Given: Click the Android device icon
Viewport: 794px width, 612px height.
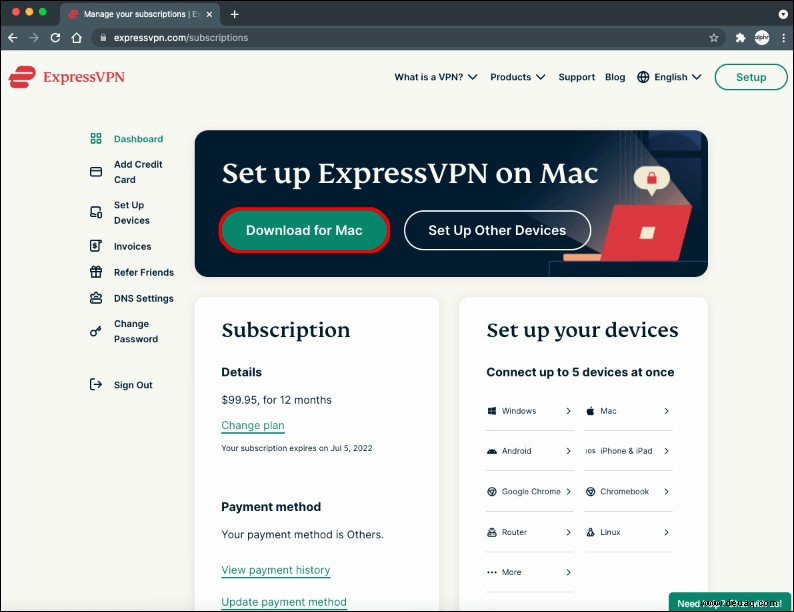Looking at the screenshot, I should 492,451.
